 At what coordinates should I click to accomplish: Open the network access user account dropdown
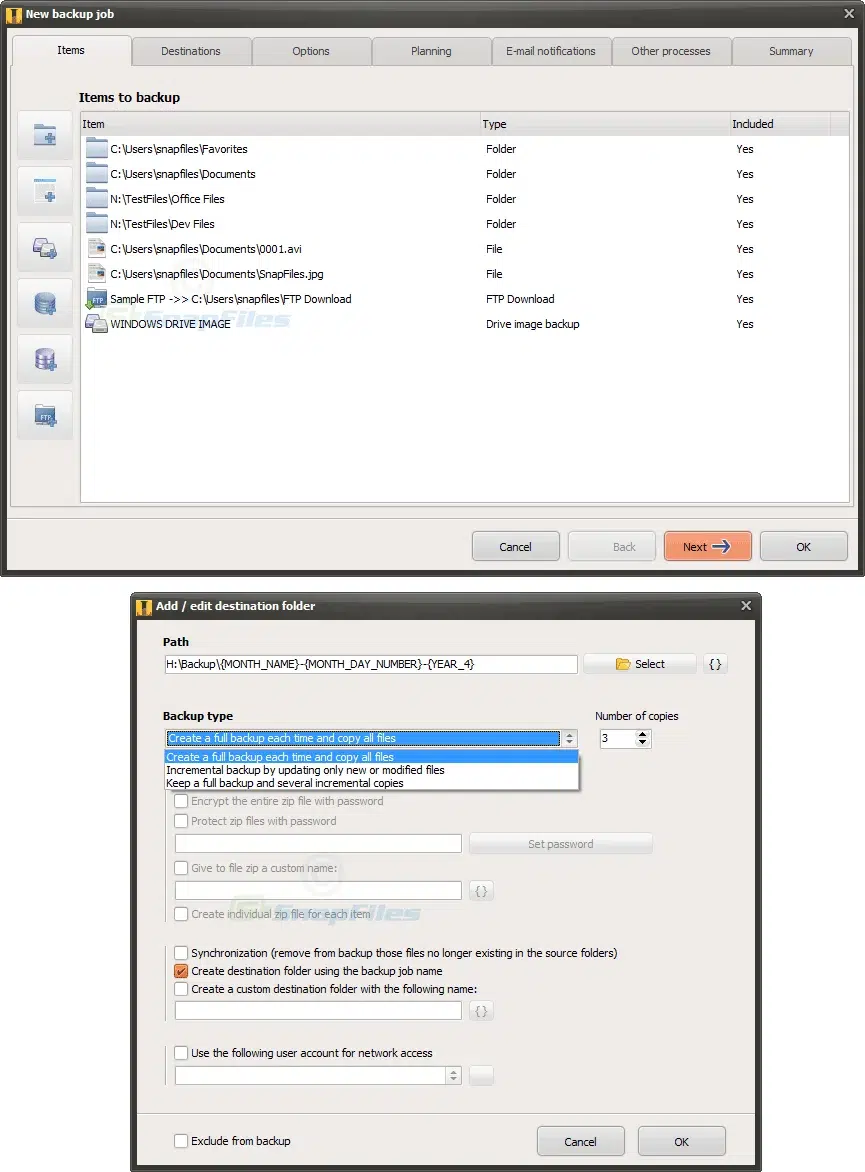pyautogui.click(x=452, y=1075)
